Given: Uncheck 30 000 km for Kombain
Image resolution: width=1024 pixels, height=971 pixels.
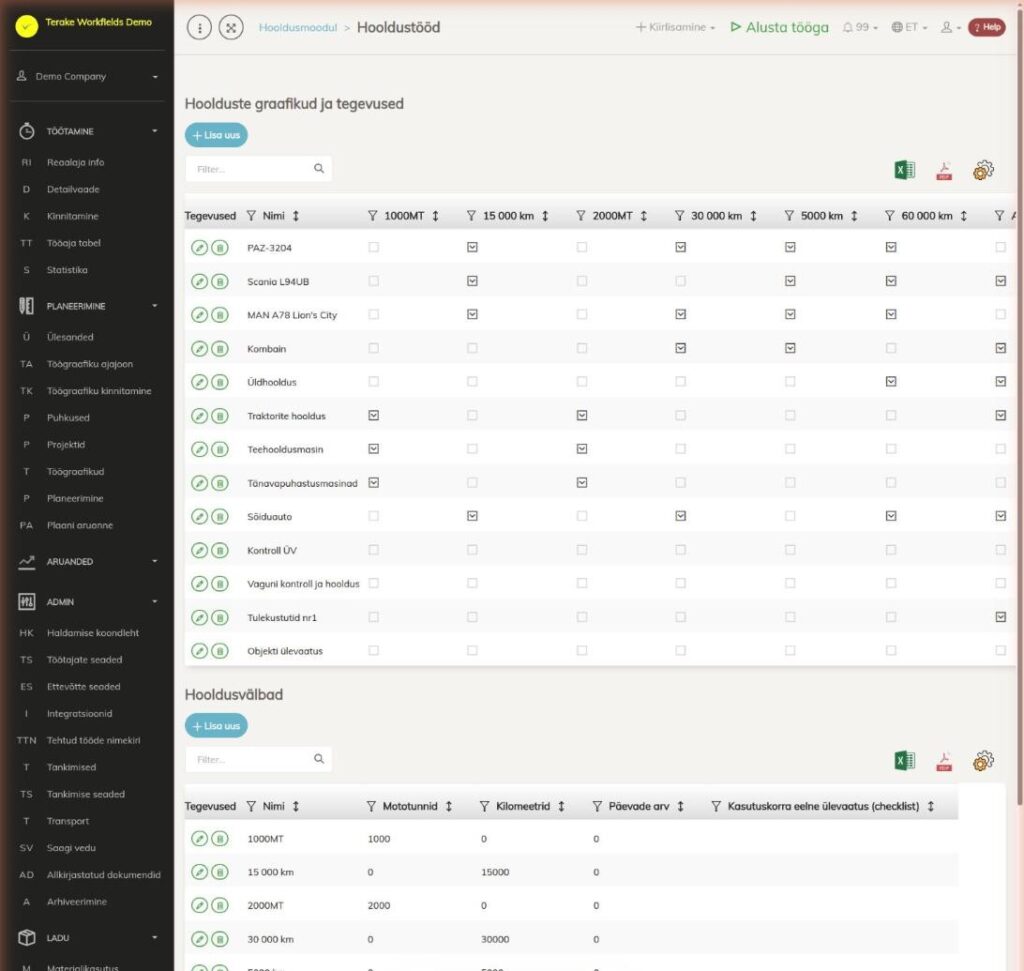Looking at the screenshot, I should (x=680, y=348).
